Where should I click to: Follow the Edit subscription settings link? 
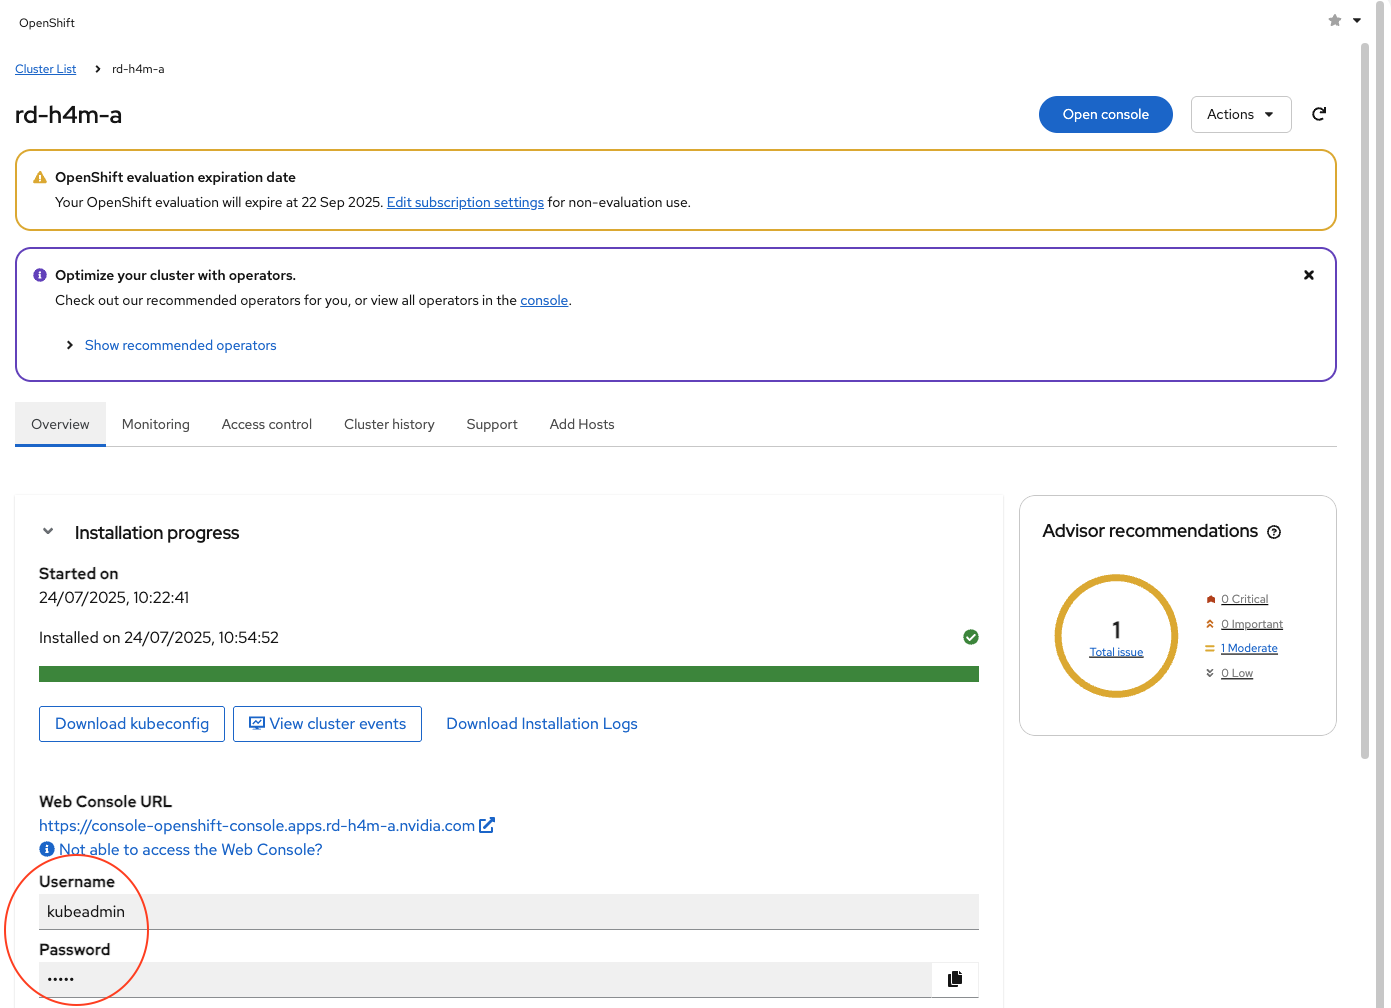(465, 202)
